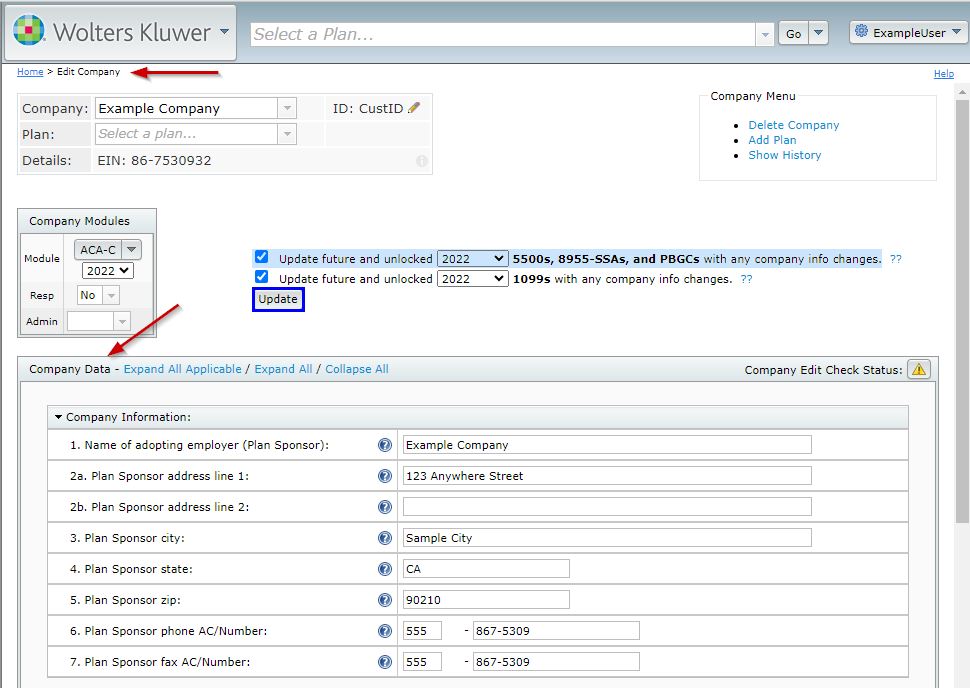This screenshot has width=970, height=688.
Task: Click the Plan Sponsor address line 1 field
Action: tap(607, 476)
